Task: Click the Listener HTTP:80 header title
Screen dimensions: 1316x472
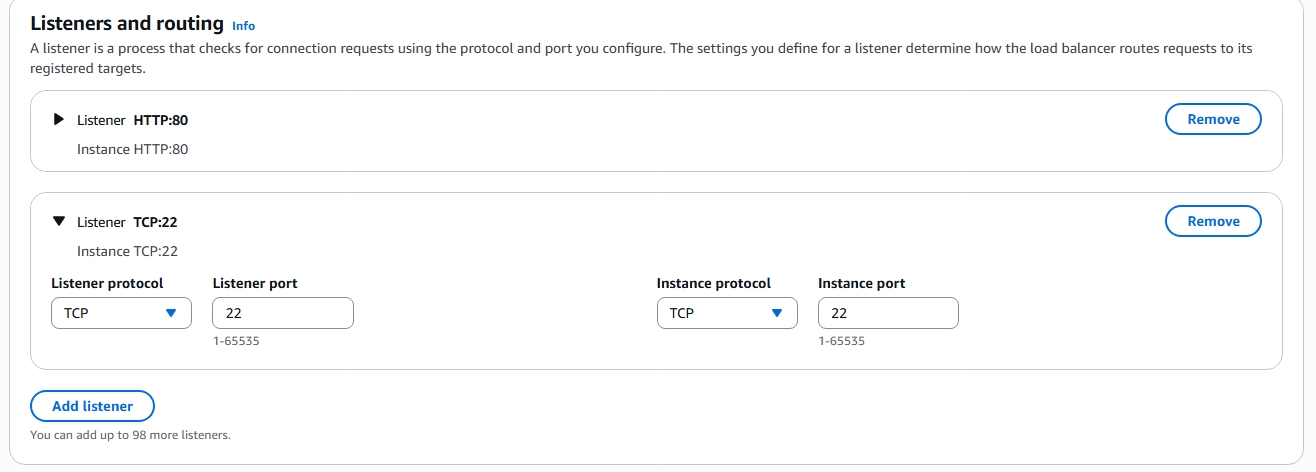Action: [132, 120]
